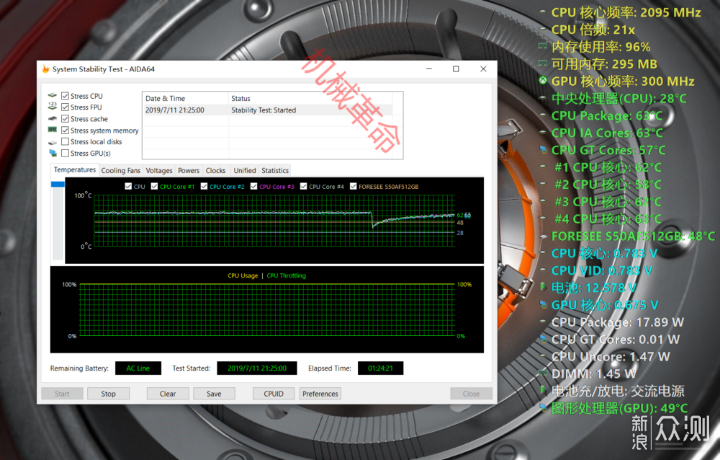Click the CPU Throttling legend label
The image size is (720, 460).
[286, 275]
